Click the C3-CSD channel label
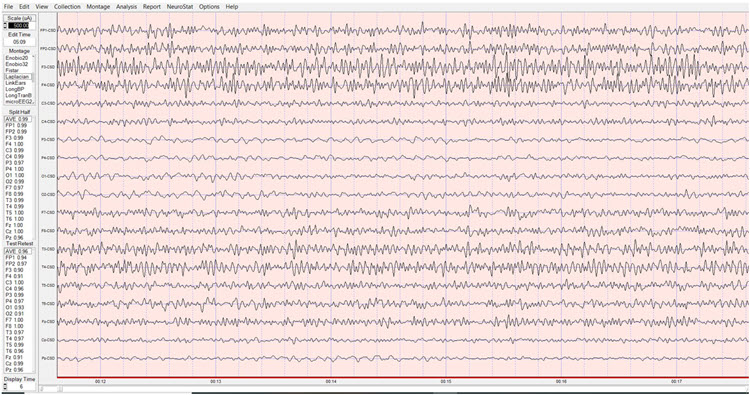Screen dimensions: 750x395 coord(49,103)
